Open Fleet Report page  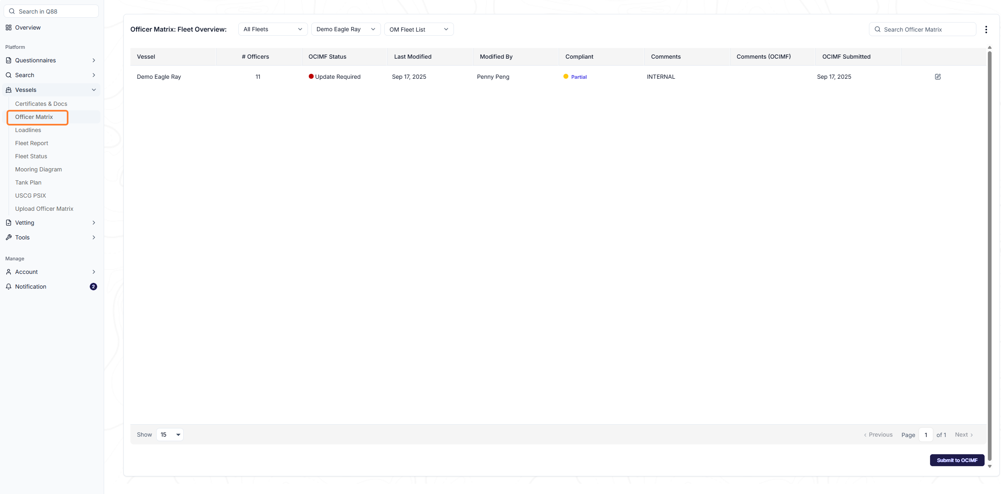tap(31, 143)
